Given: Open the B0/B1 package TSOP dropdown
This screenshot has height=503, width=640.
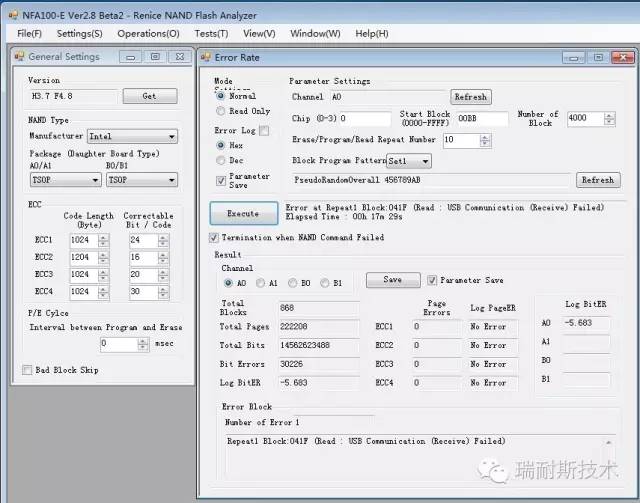Looking at the screenshot, I should (142, 180).
